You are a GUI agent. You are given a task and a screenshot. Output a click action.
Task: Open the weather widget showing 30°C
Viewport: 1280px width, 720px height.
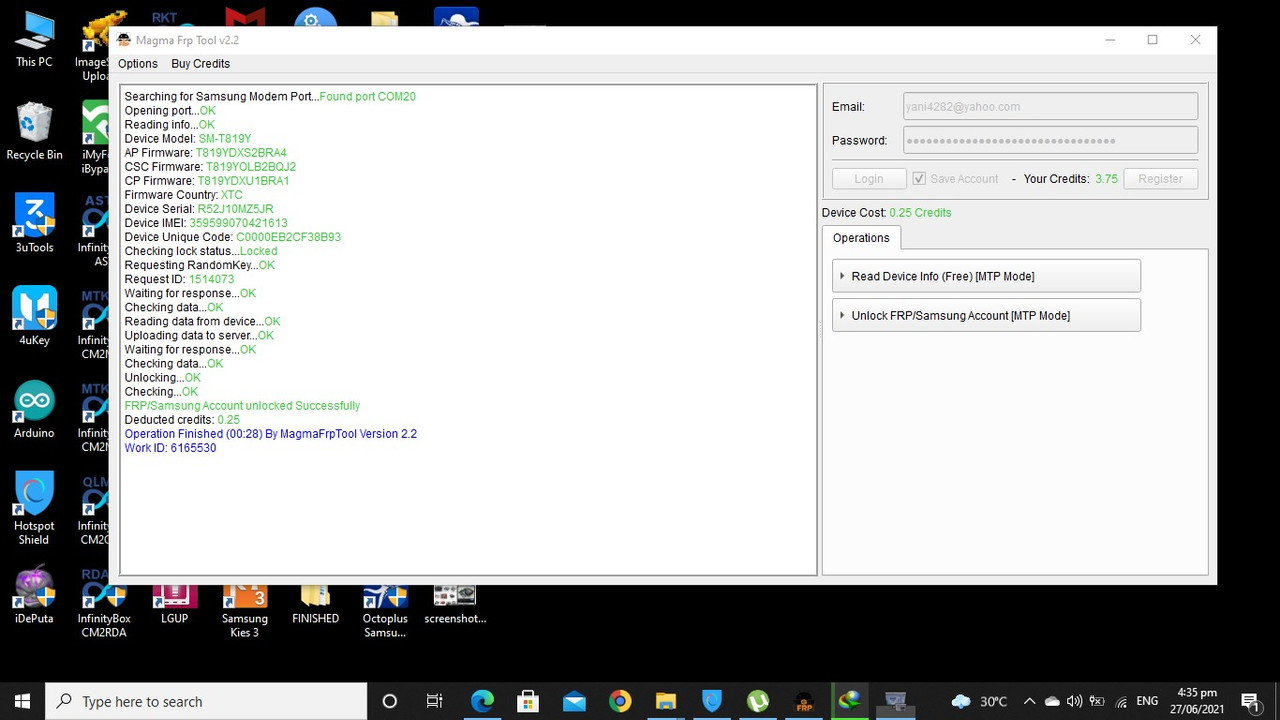[x=980, y=701]
